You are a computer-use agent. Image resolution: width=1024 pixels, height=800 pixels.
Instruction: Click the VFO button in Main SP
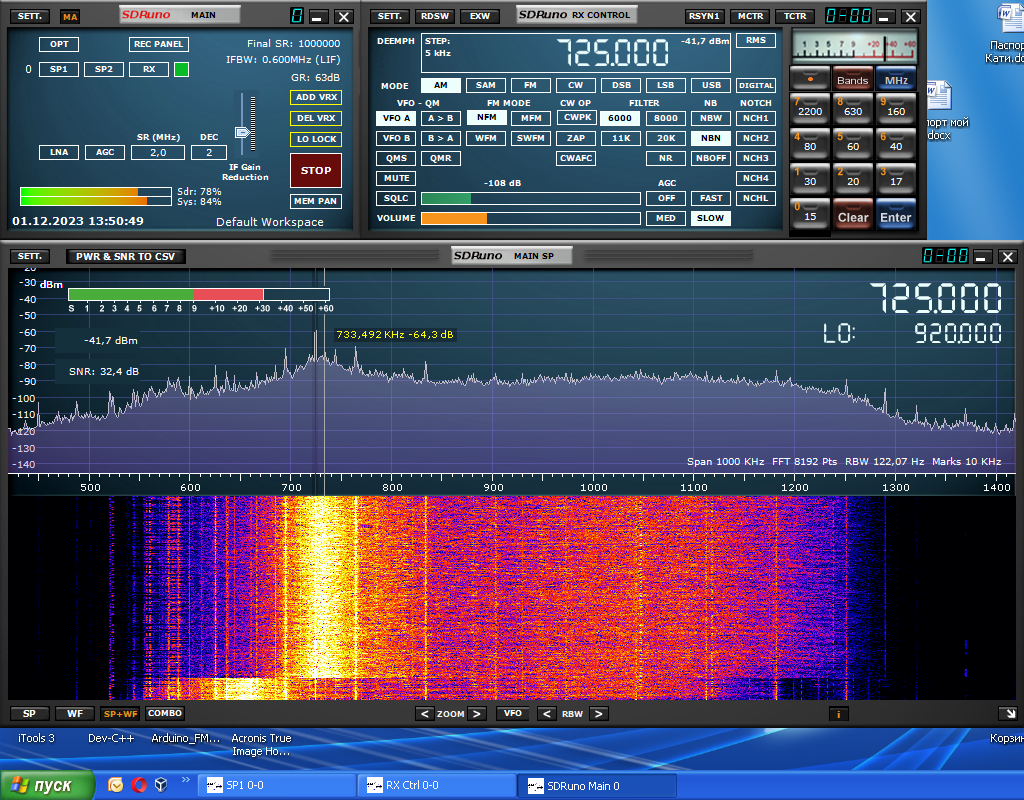[513, 713]
